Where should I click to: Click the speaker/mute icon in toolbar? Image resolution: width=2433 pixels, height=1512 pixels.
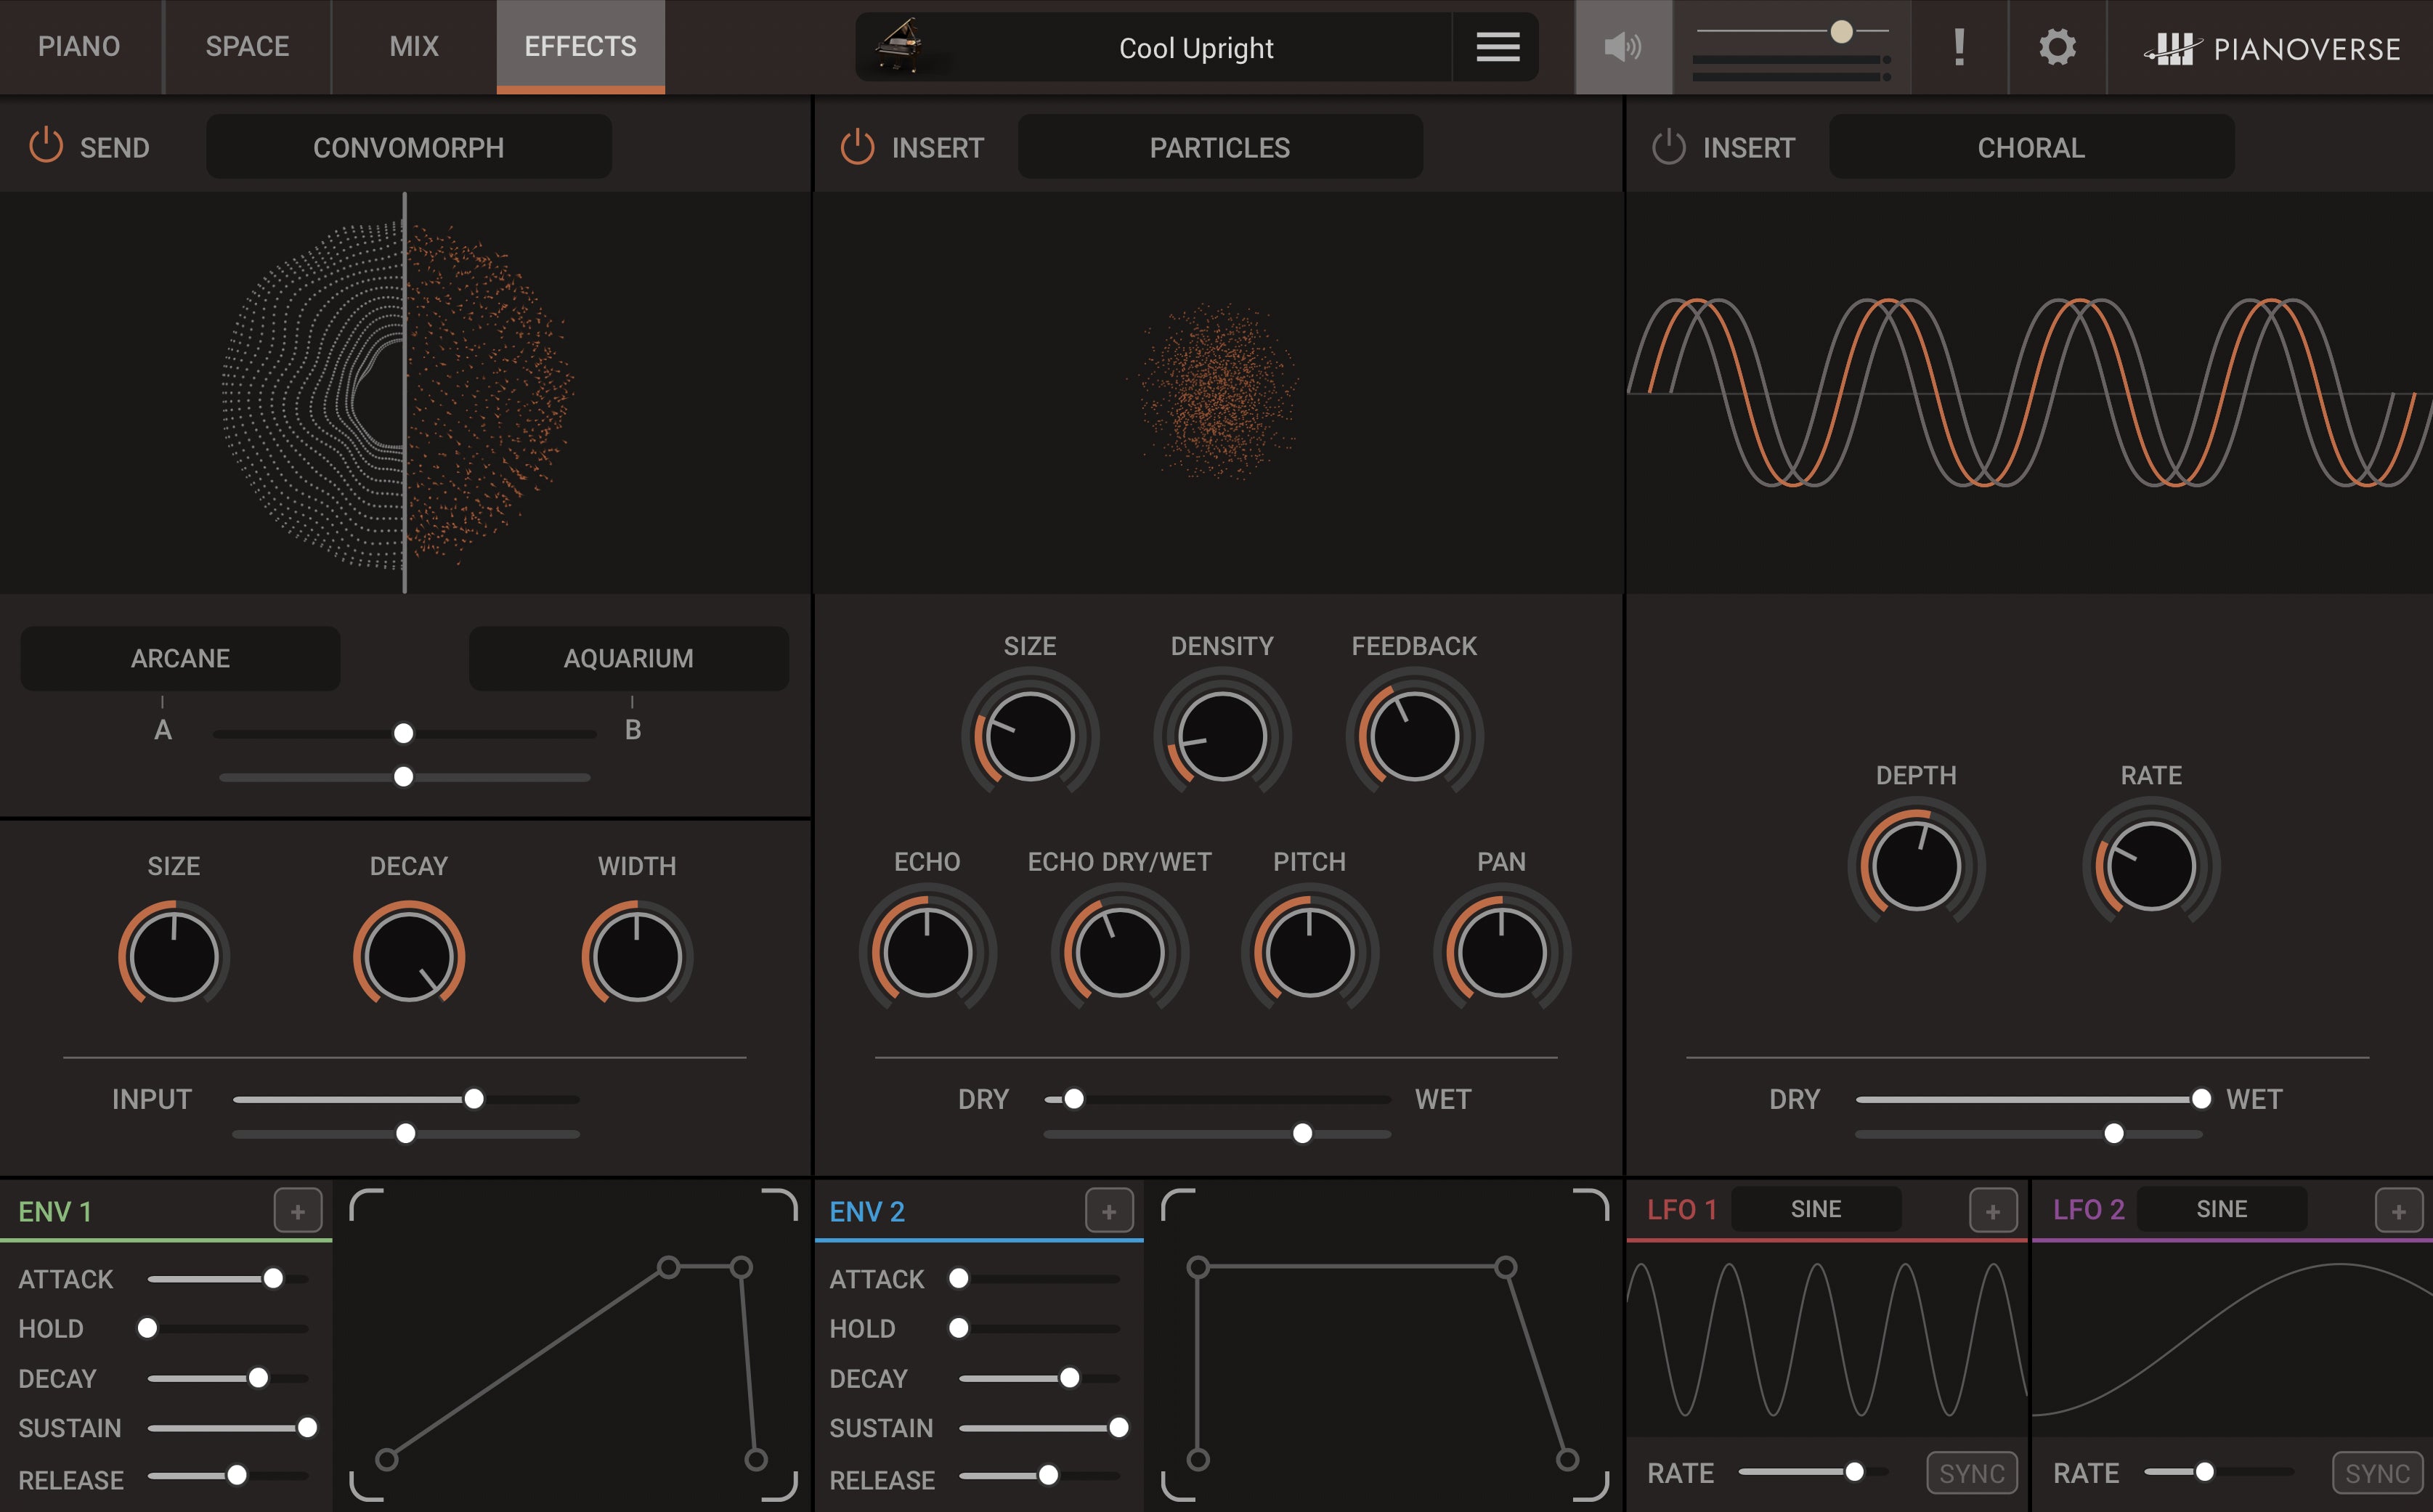pyautogui.click(x=1620, y=47)
